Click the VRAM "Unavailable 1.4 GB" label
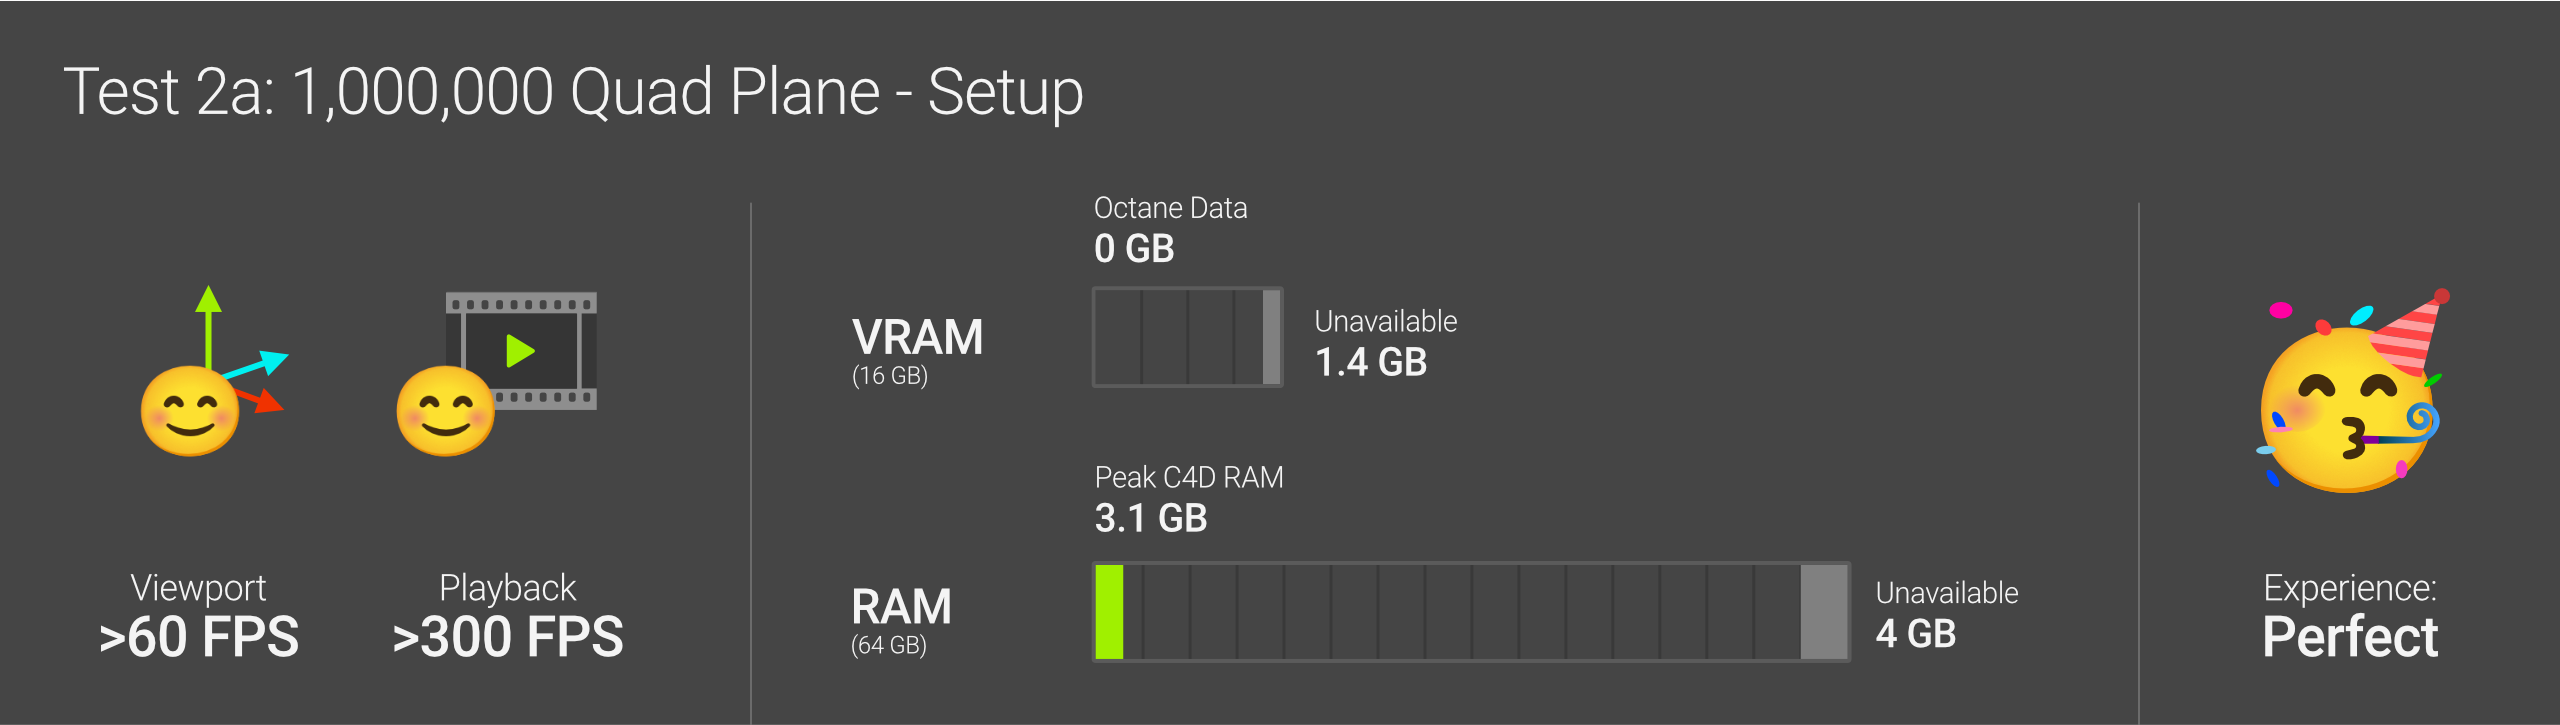2560x725 pixels. coord(1385,343)
